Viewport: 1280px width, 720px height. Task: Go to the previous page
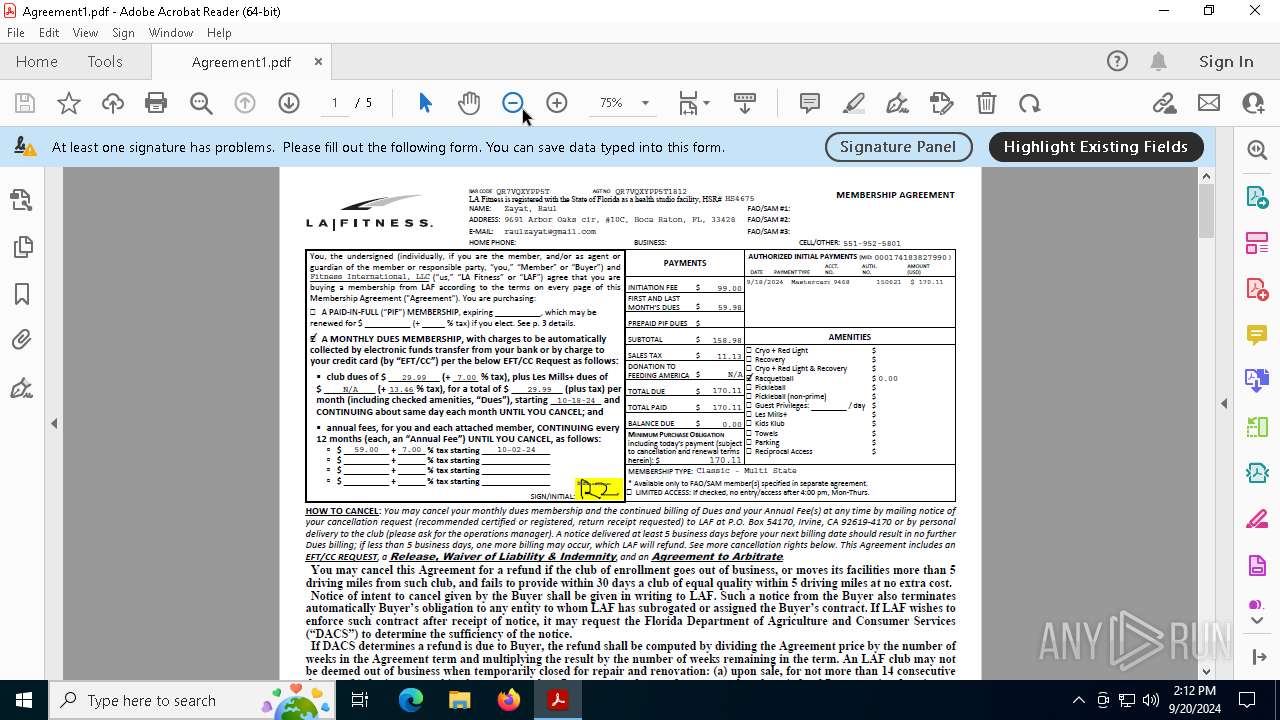[245, 103]
